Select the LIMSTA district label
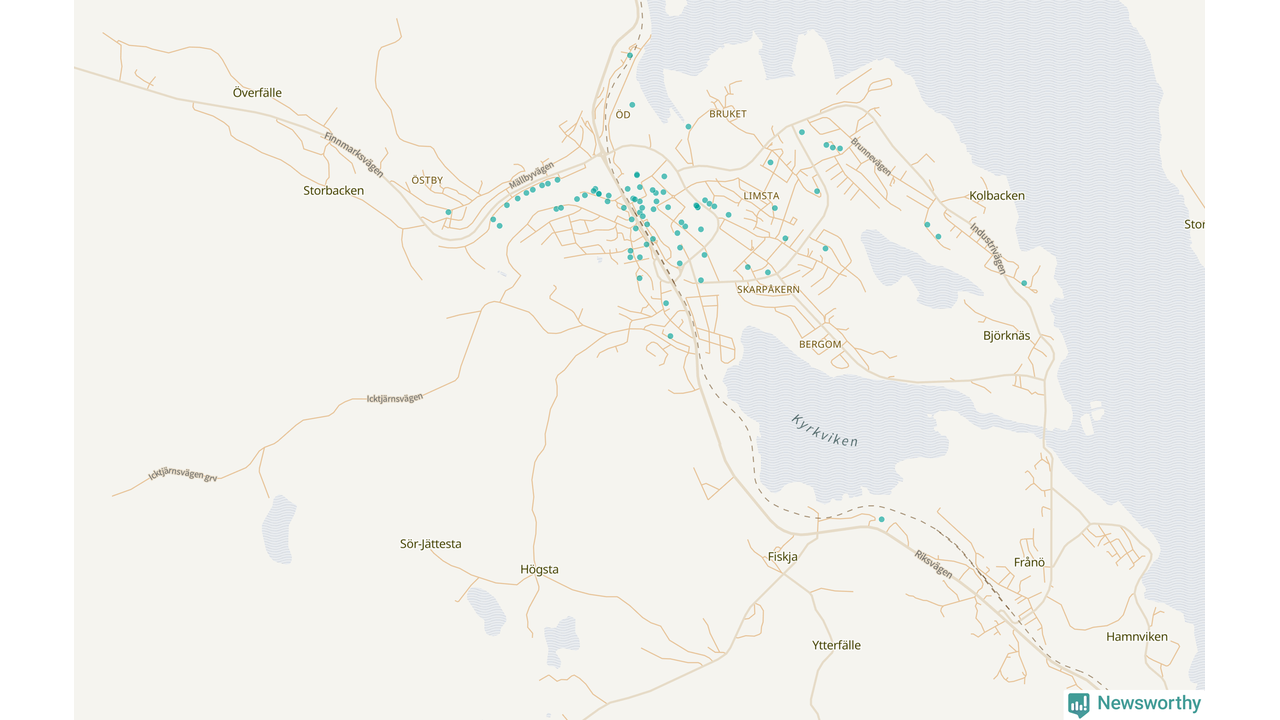 tap(761, 196)
